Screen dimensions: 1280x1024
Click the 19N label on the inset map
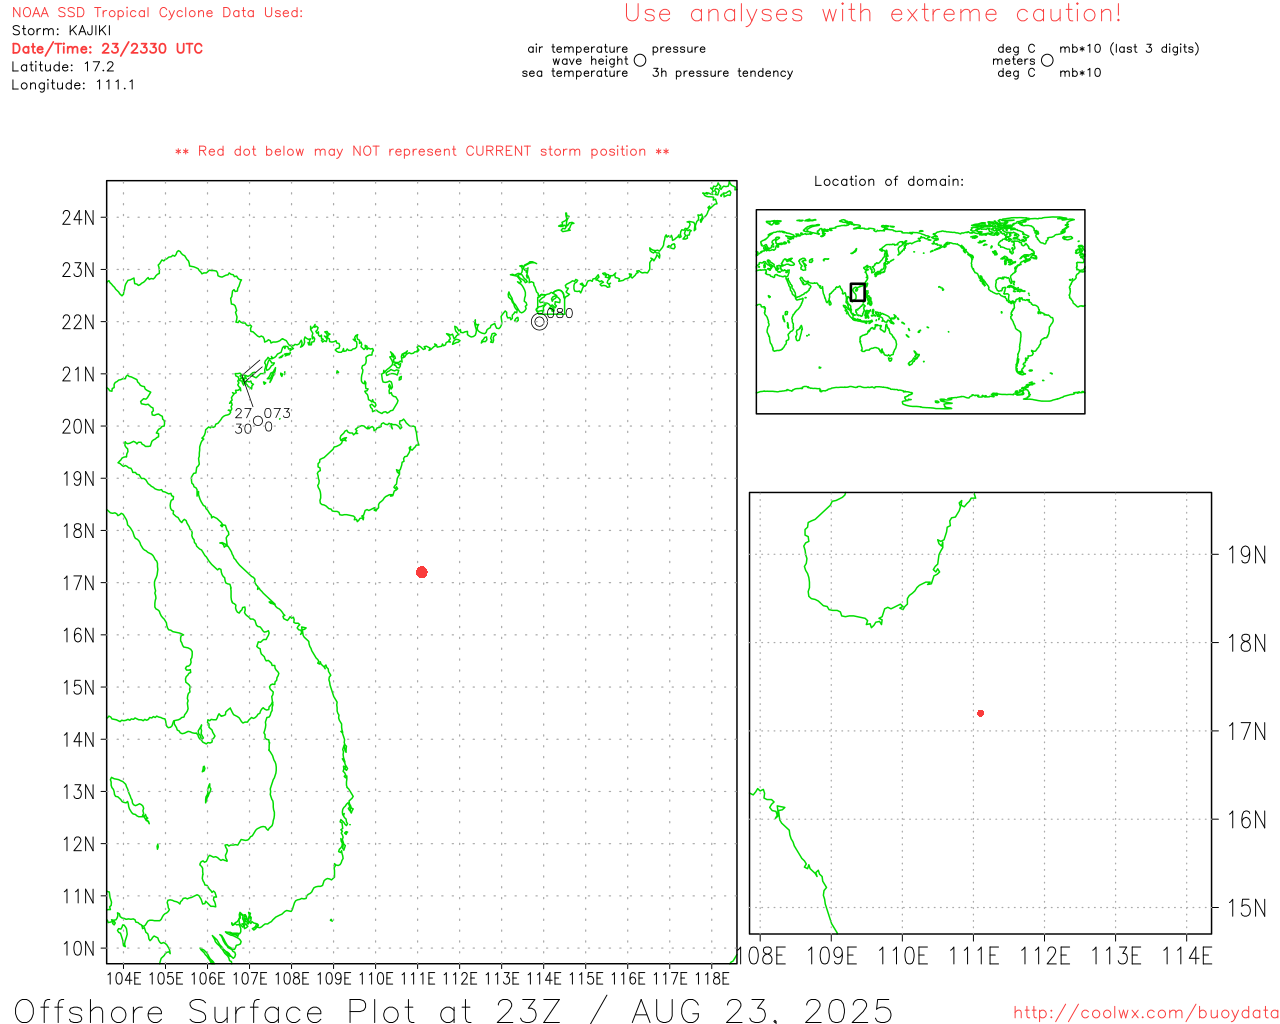click(x=1247, y=555)
